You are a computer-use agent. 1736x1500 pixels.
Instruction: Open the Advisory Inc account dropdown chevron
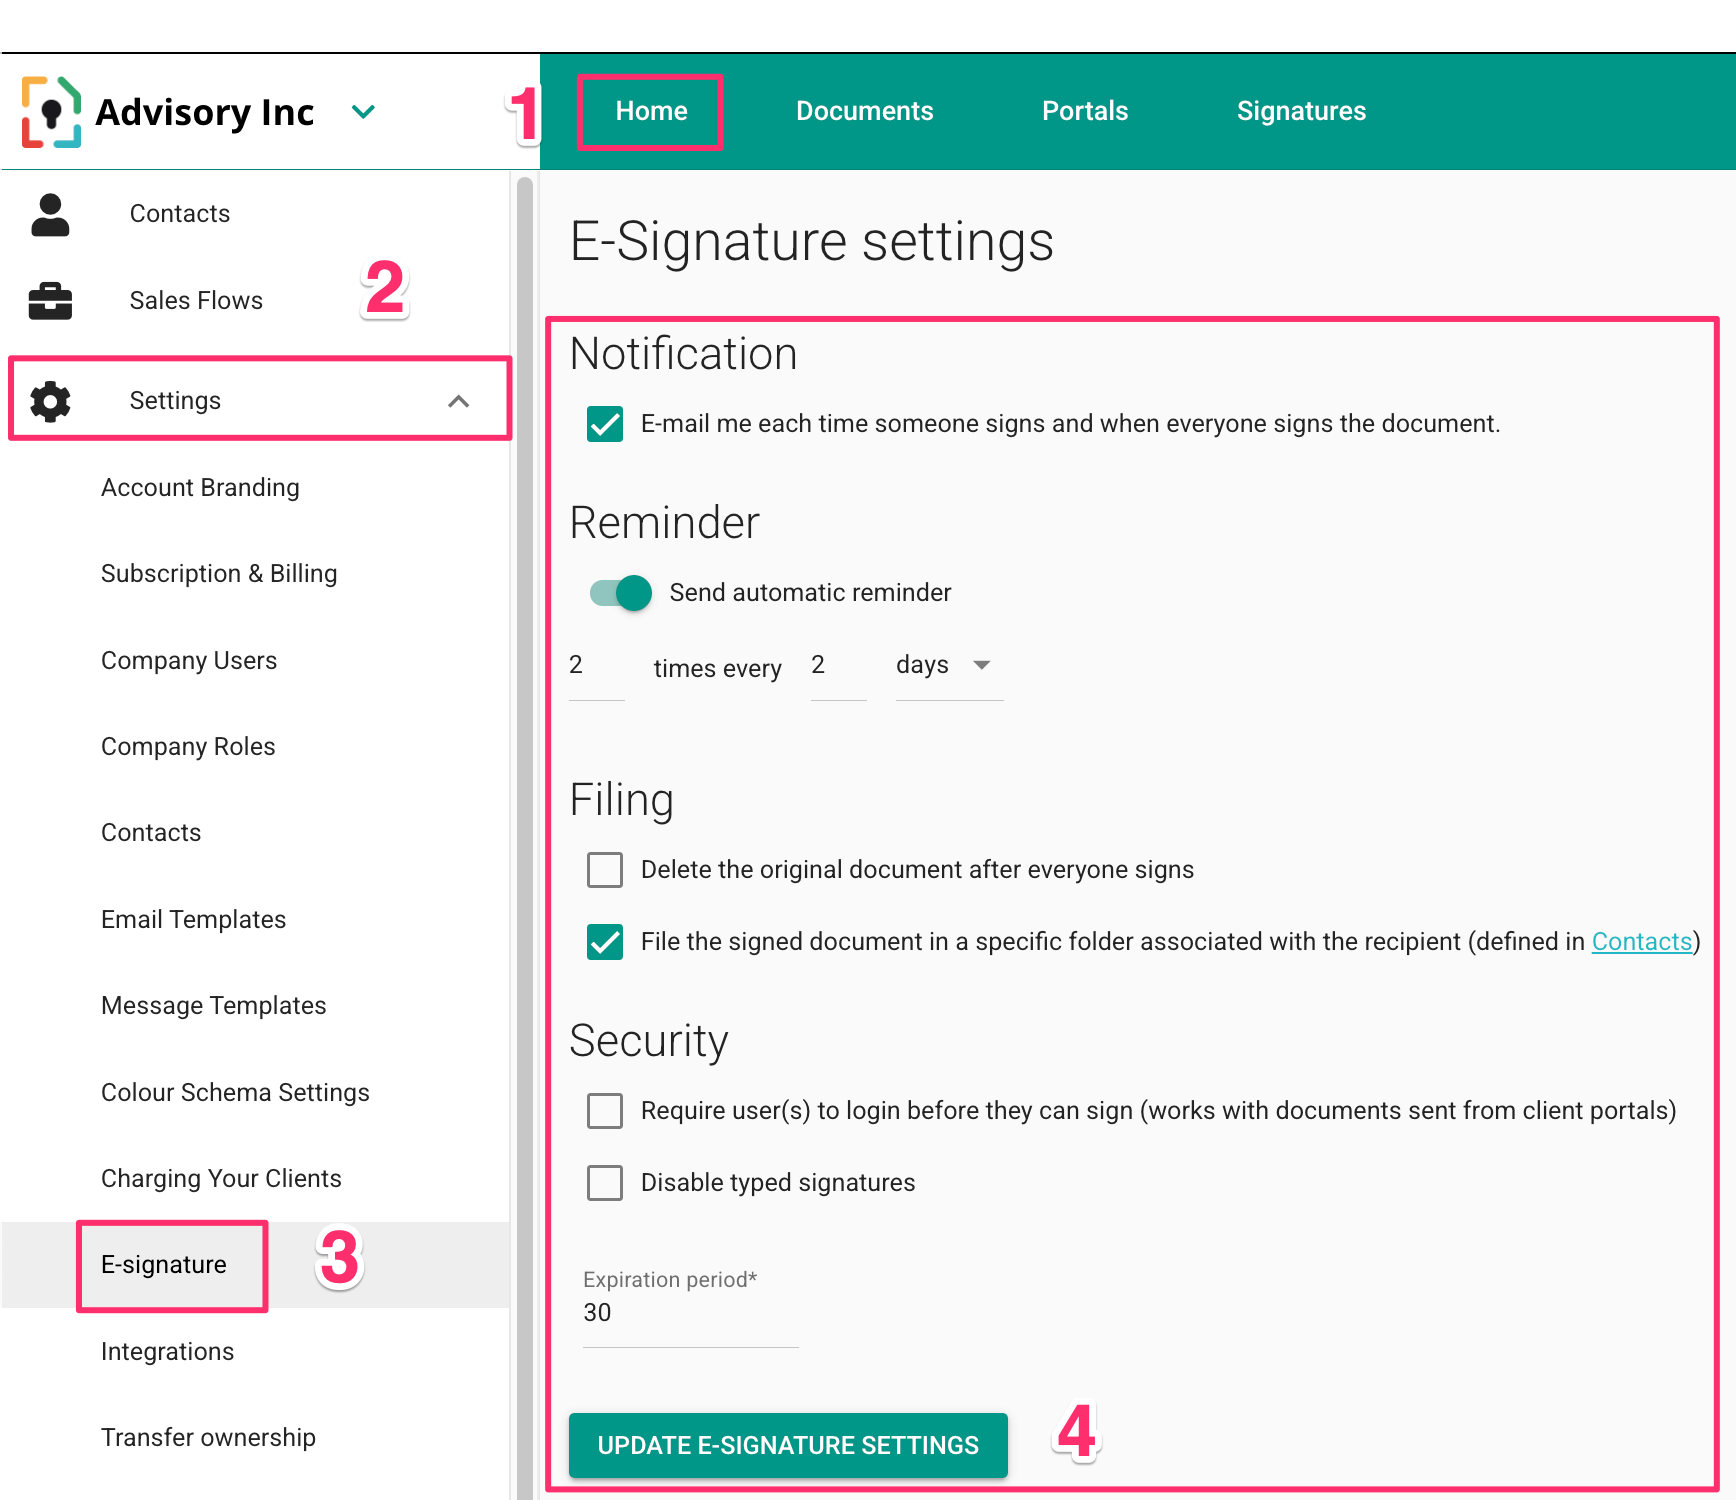click(x=363, y=112)
